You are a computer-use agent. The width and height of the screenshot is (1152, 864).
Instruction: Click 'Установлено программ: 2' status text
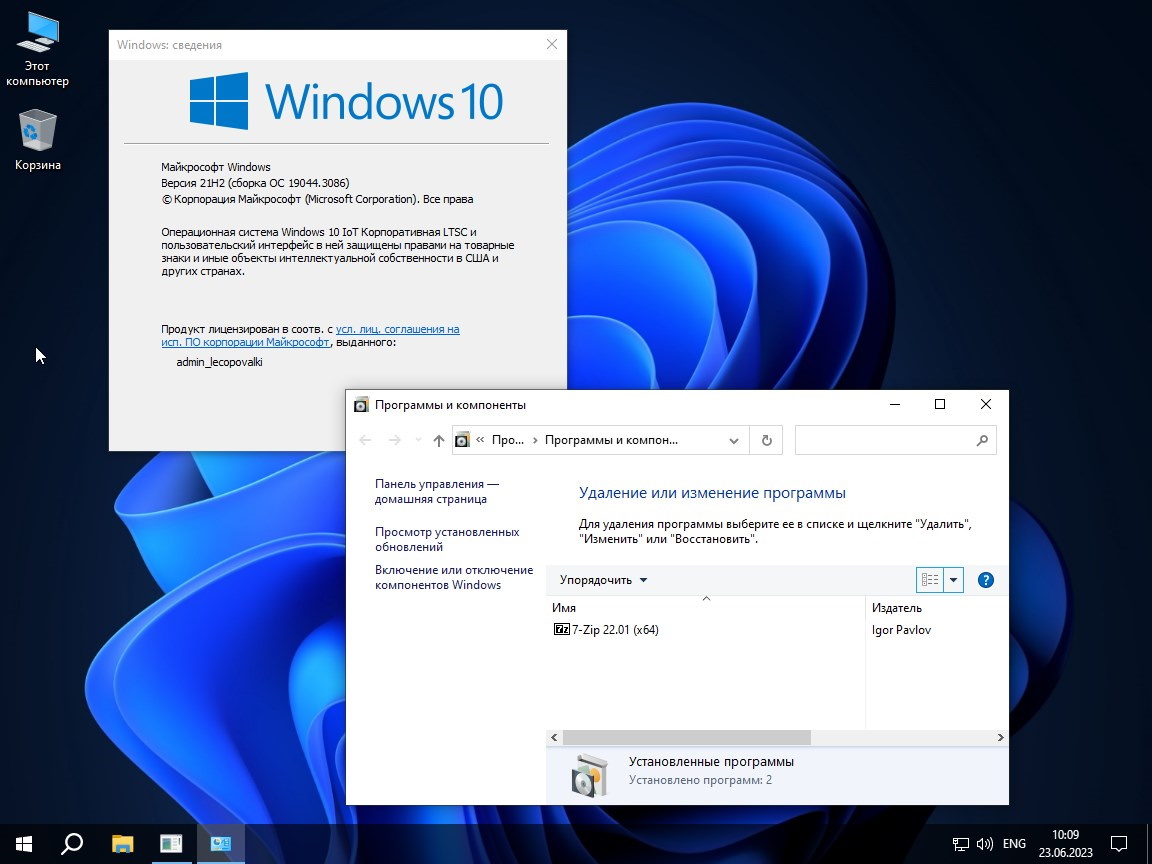tap(700, 780)
